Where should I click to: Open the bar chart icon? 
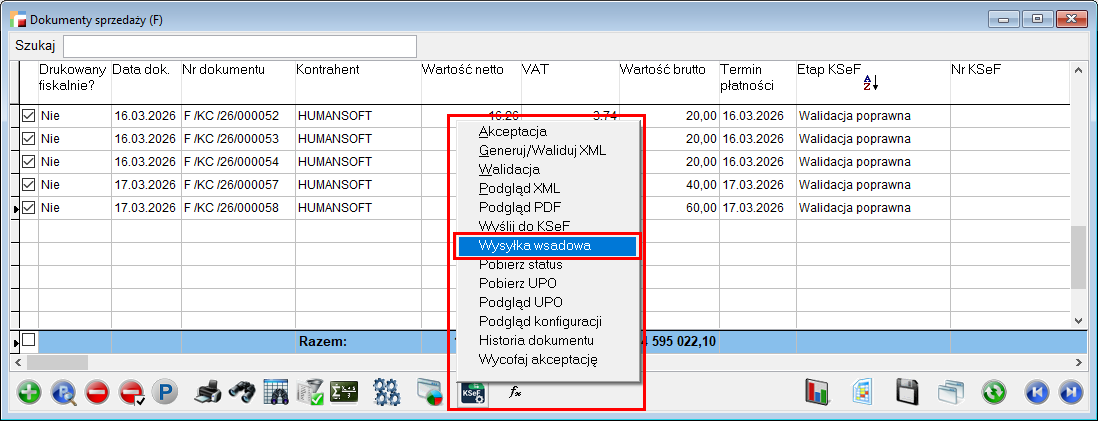818,392
